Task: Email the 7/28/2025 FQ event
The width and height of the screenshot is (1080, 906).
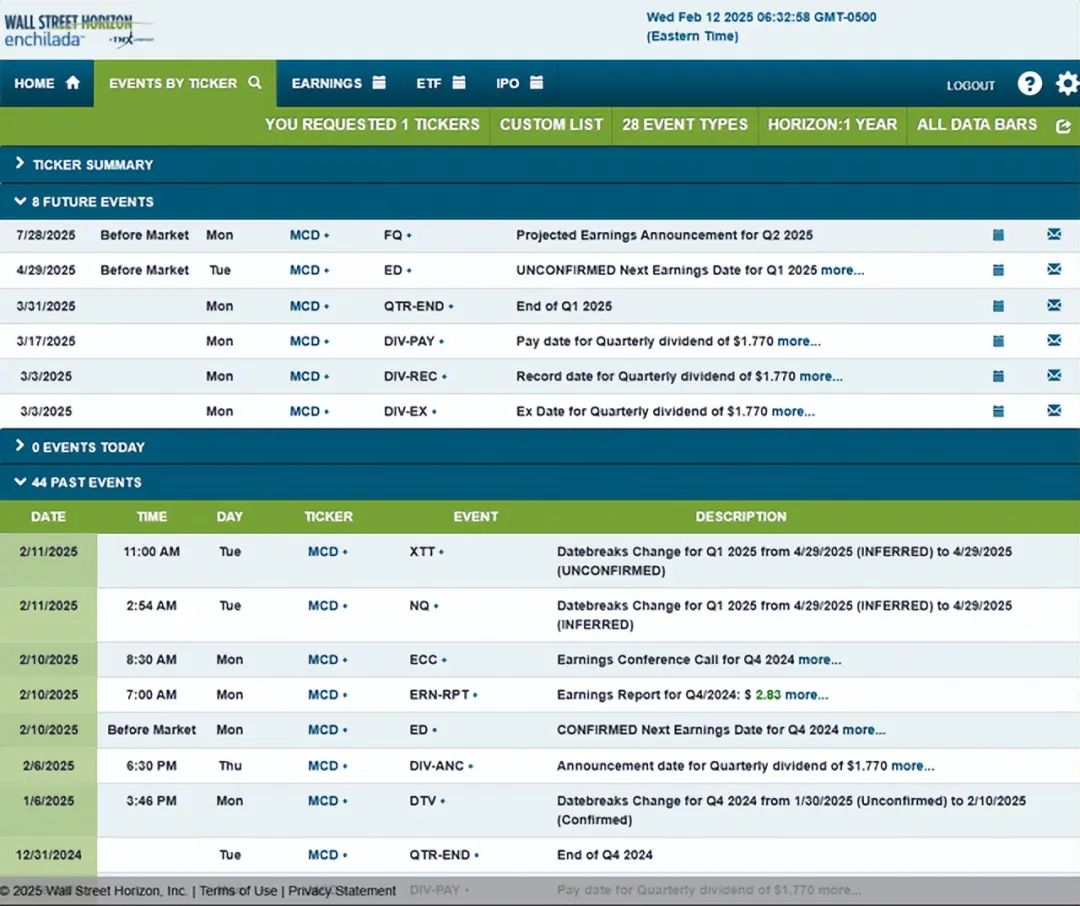Action: click(1054, 234)
